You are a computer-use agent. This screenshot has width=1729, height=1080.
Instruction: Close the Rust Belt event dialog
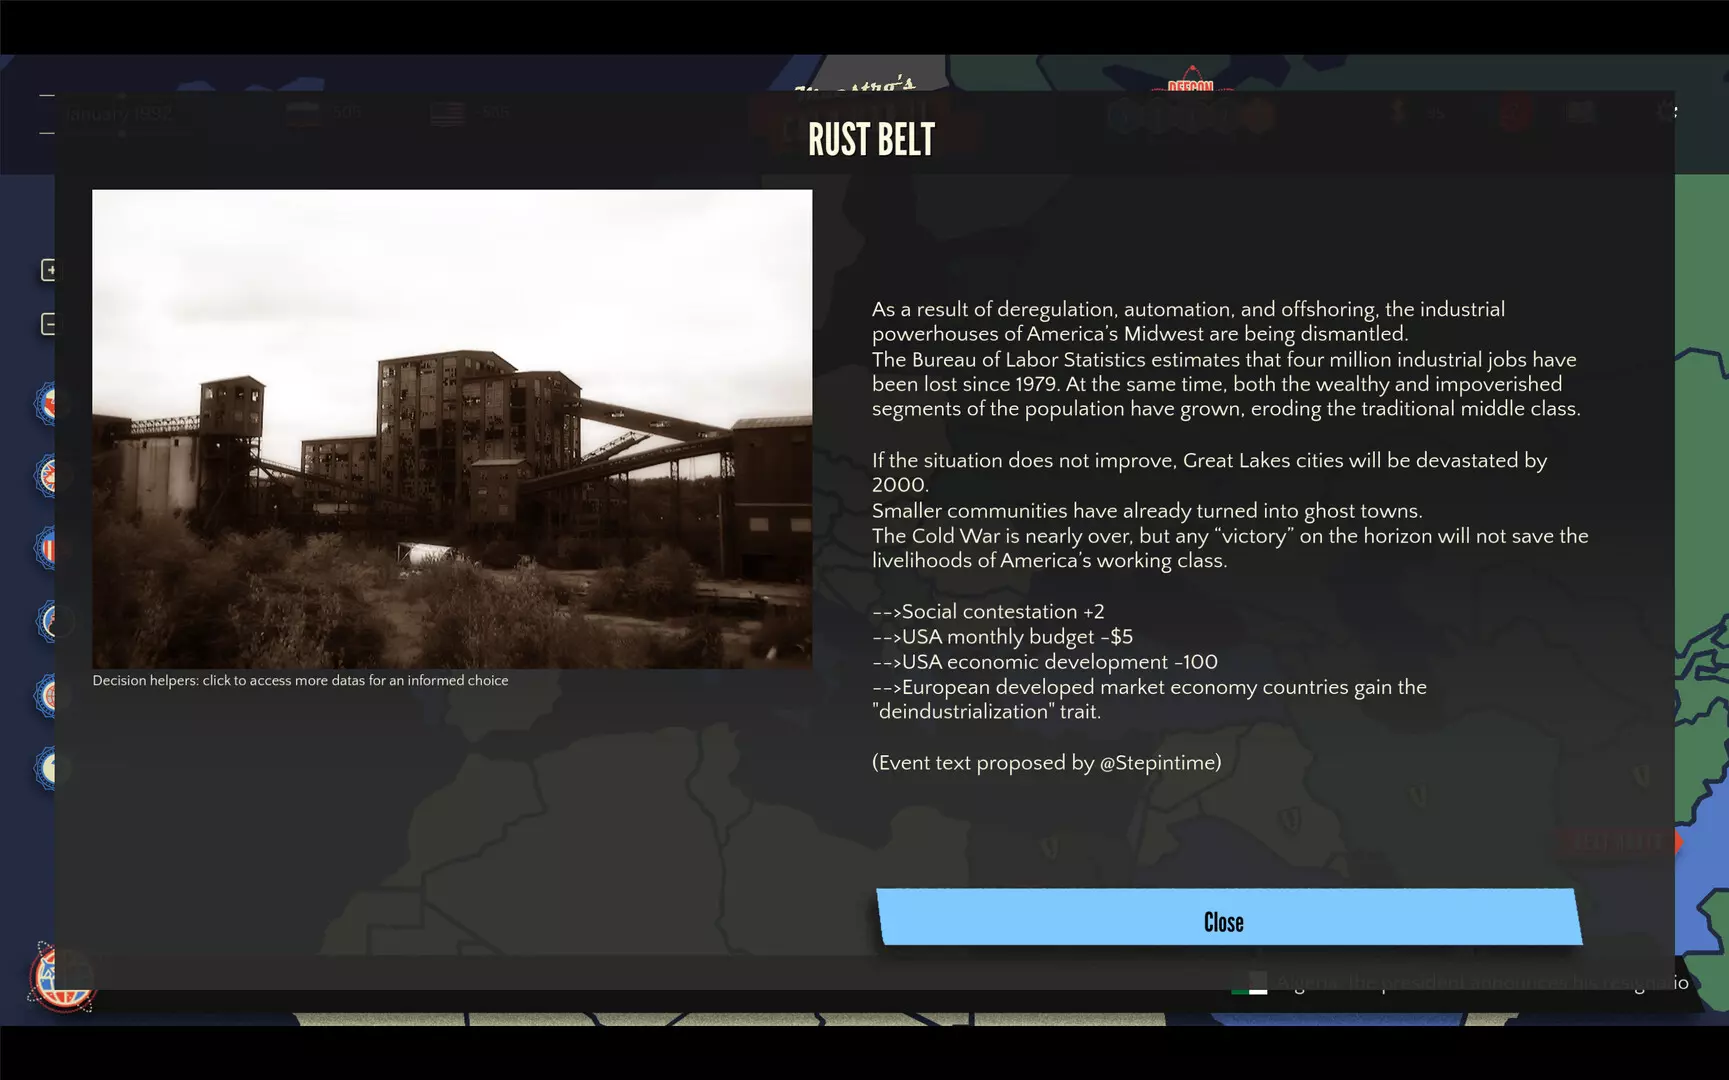tap(1229, 917)
